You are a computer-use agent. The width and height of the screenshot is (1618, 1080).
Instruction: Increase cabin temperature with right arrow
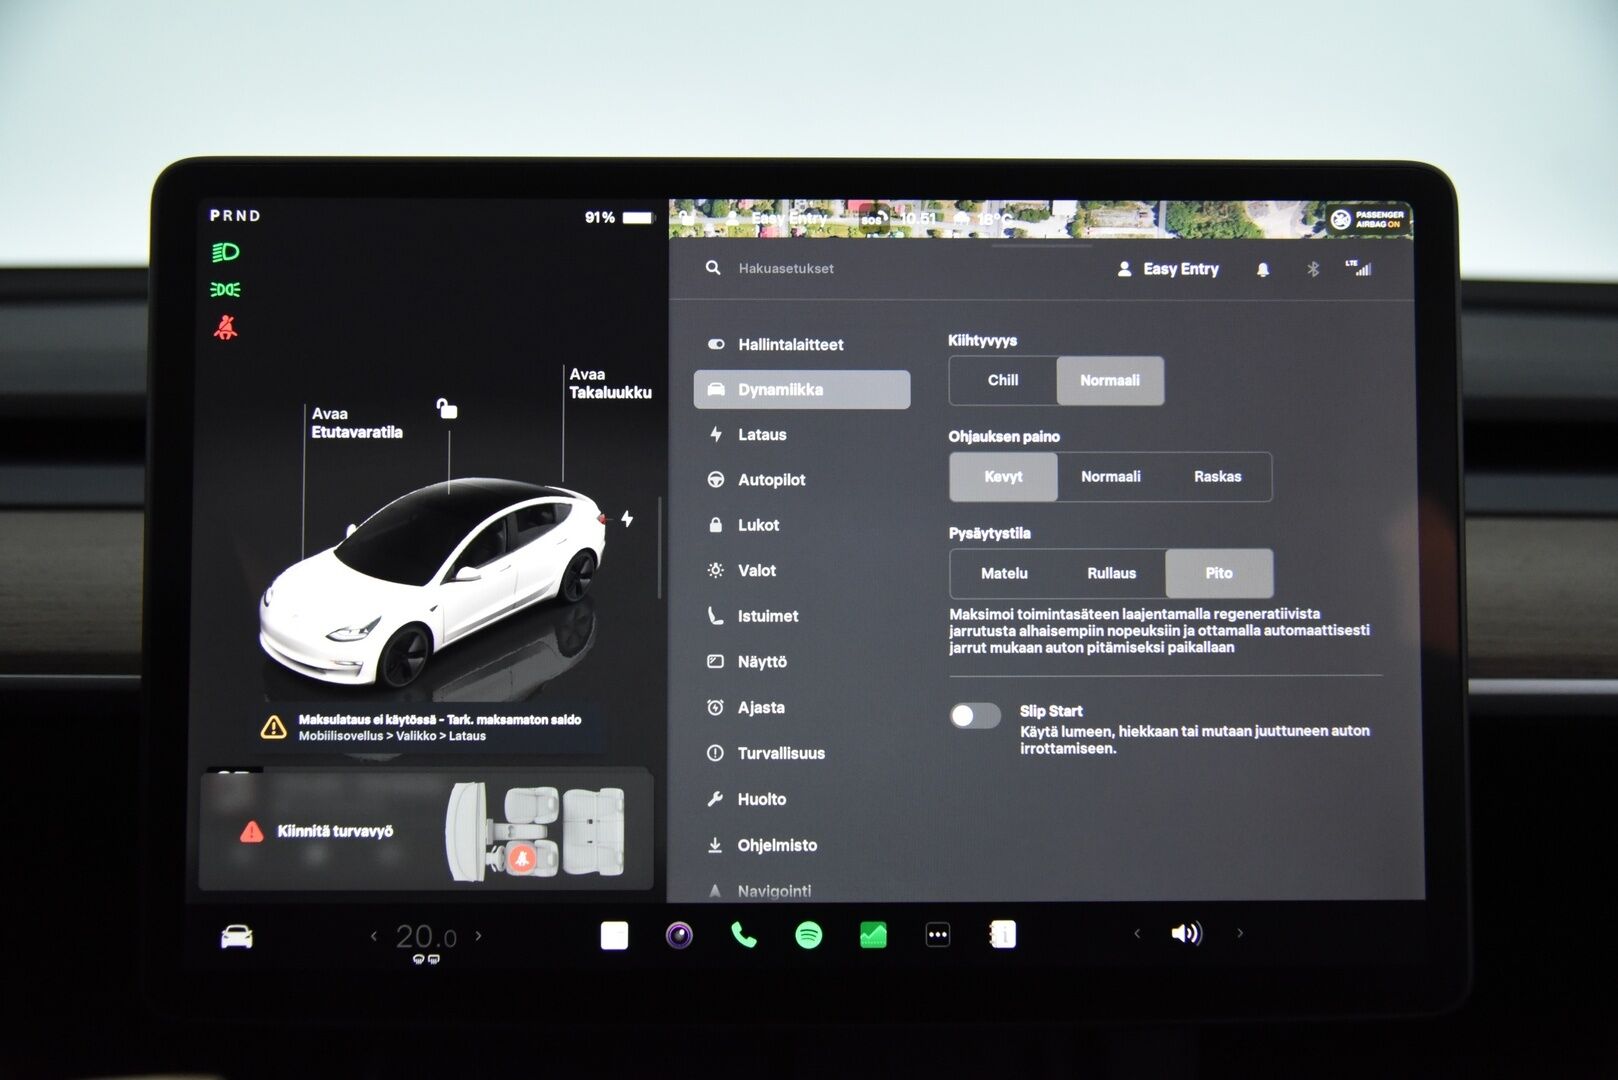(479, 936)
